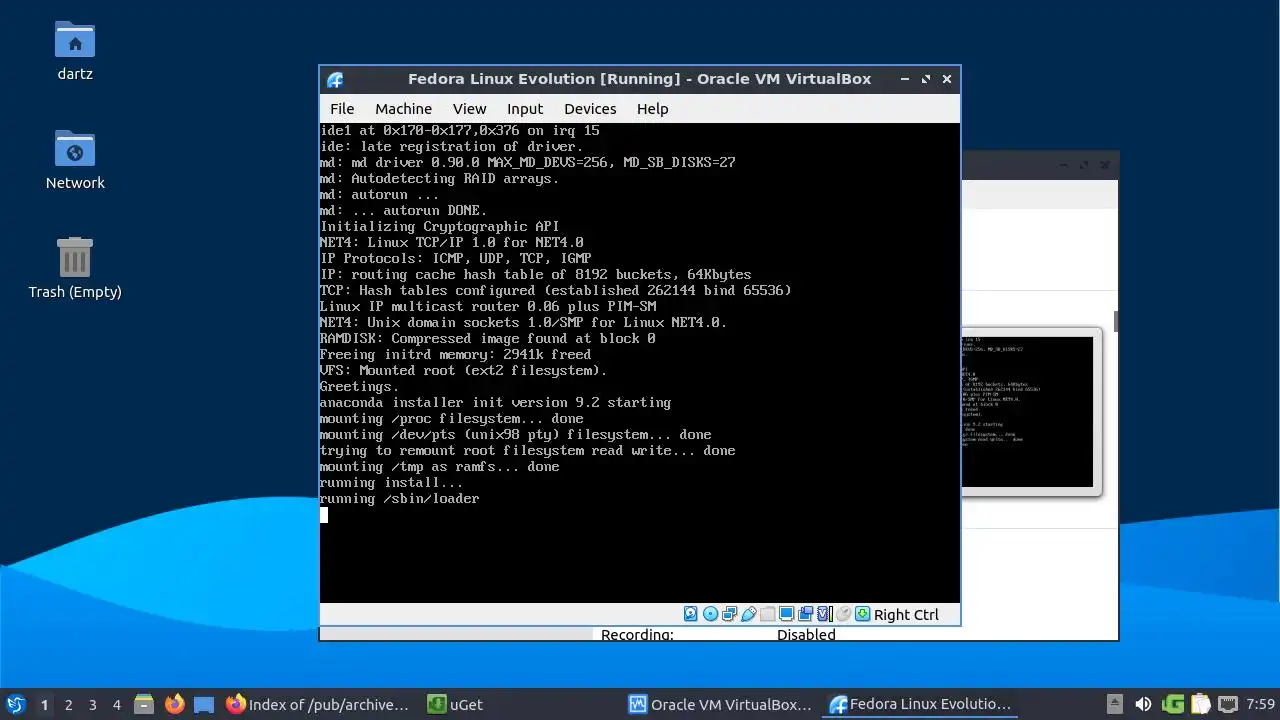
Task: Launch Firefox from taskbar quick launcher
Action: (174, 704)
